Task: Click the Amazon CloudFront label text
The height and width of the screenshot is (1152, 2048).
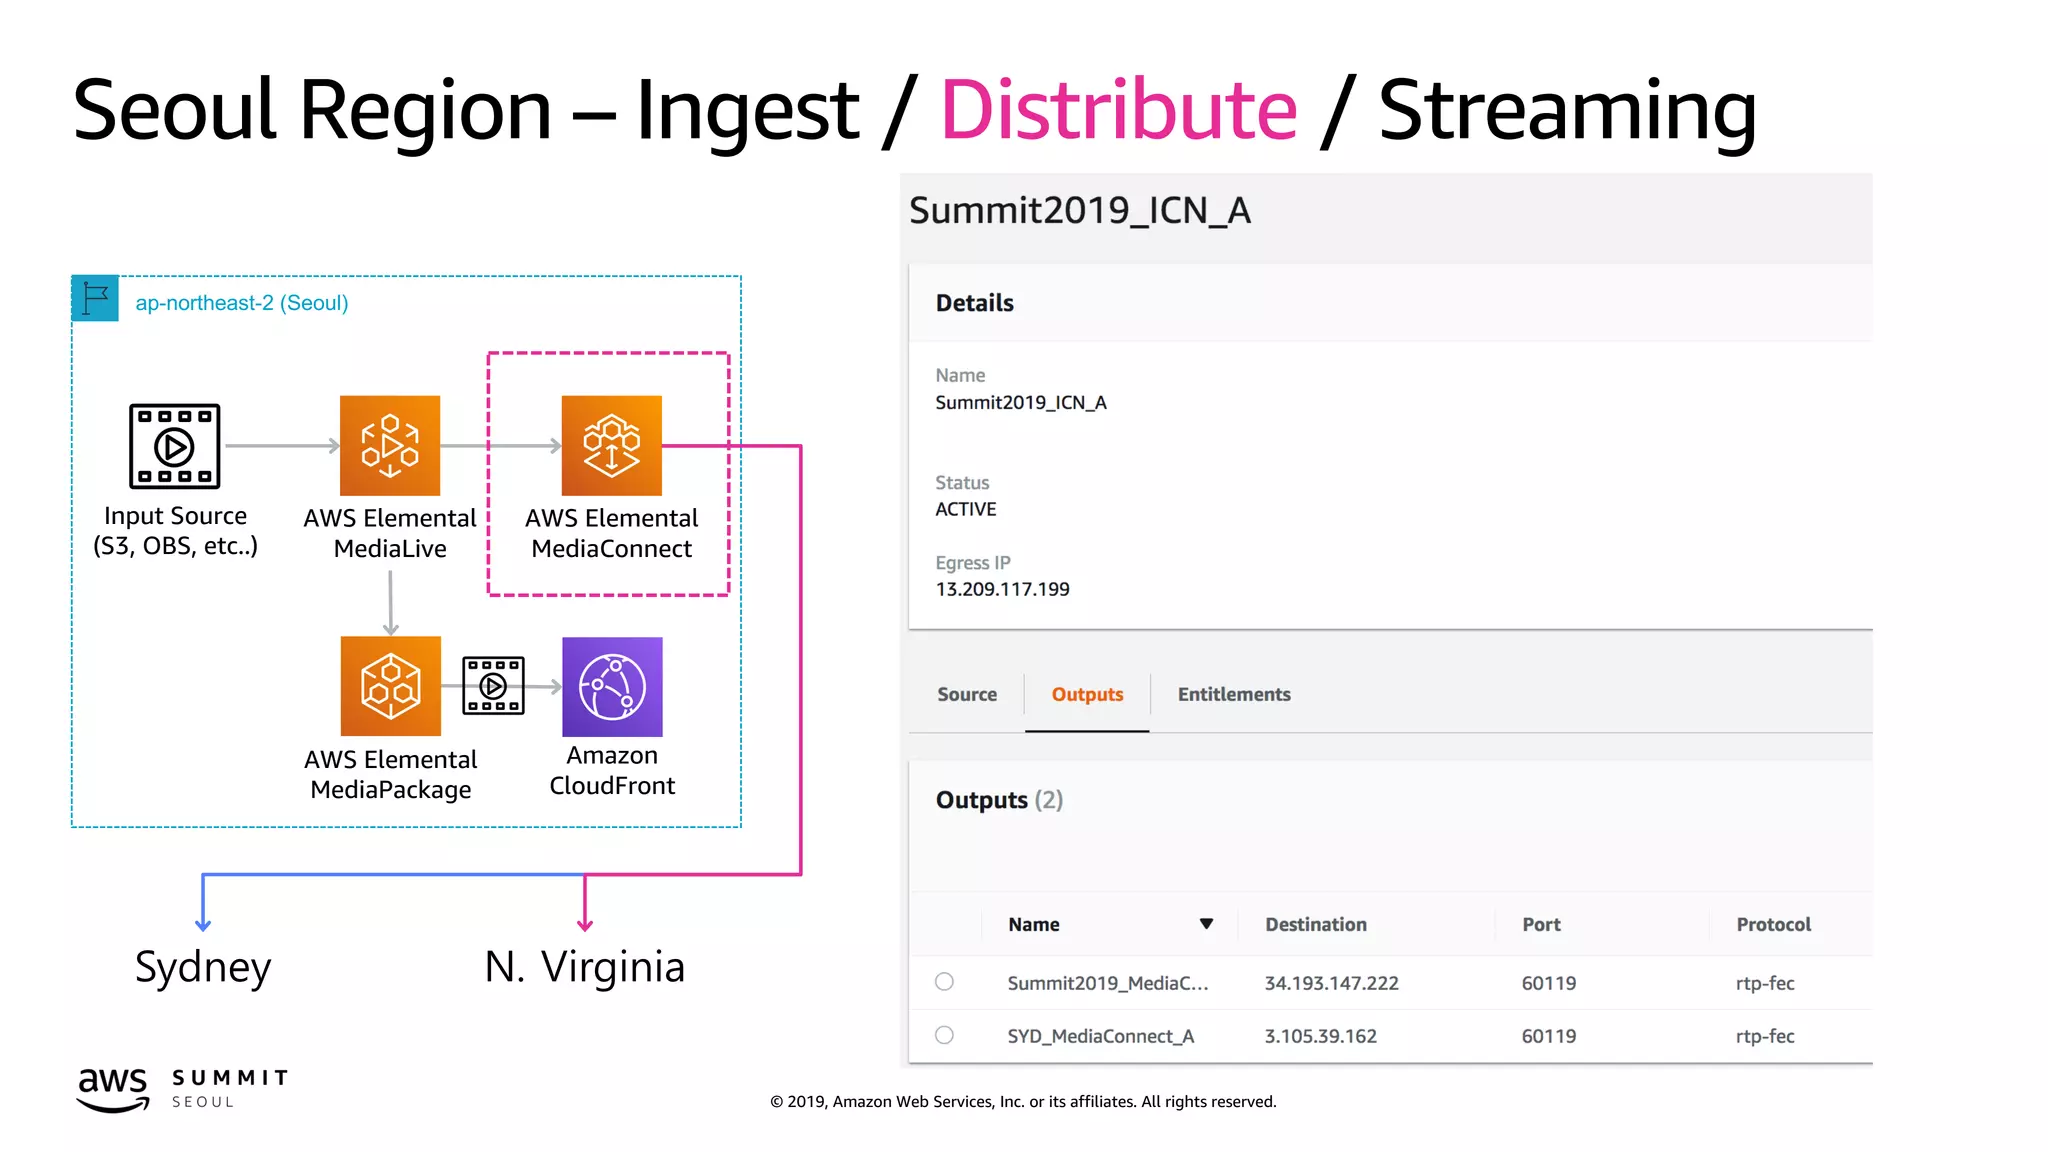Action: (x=612, y=770)
